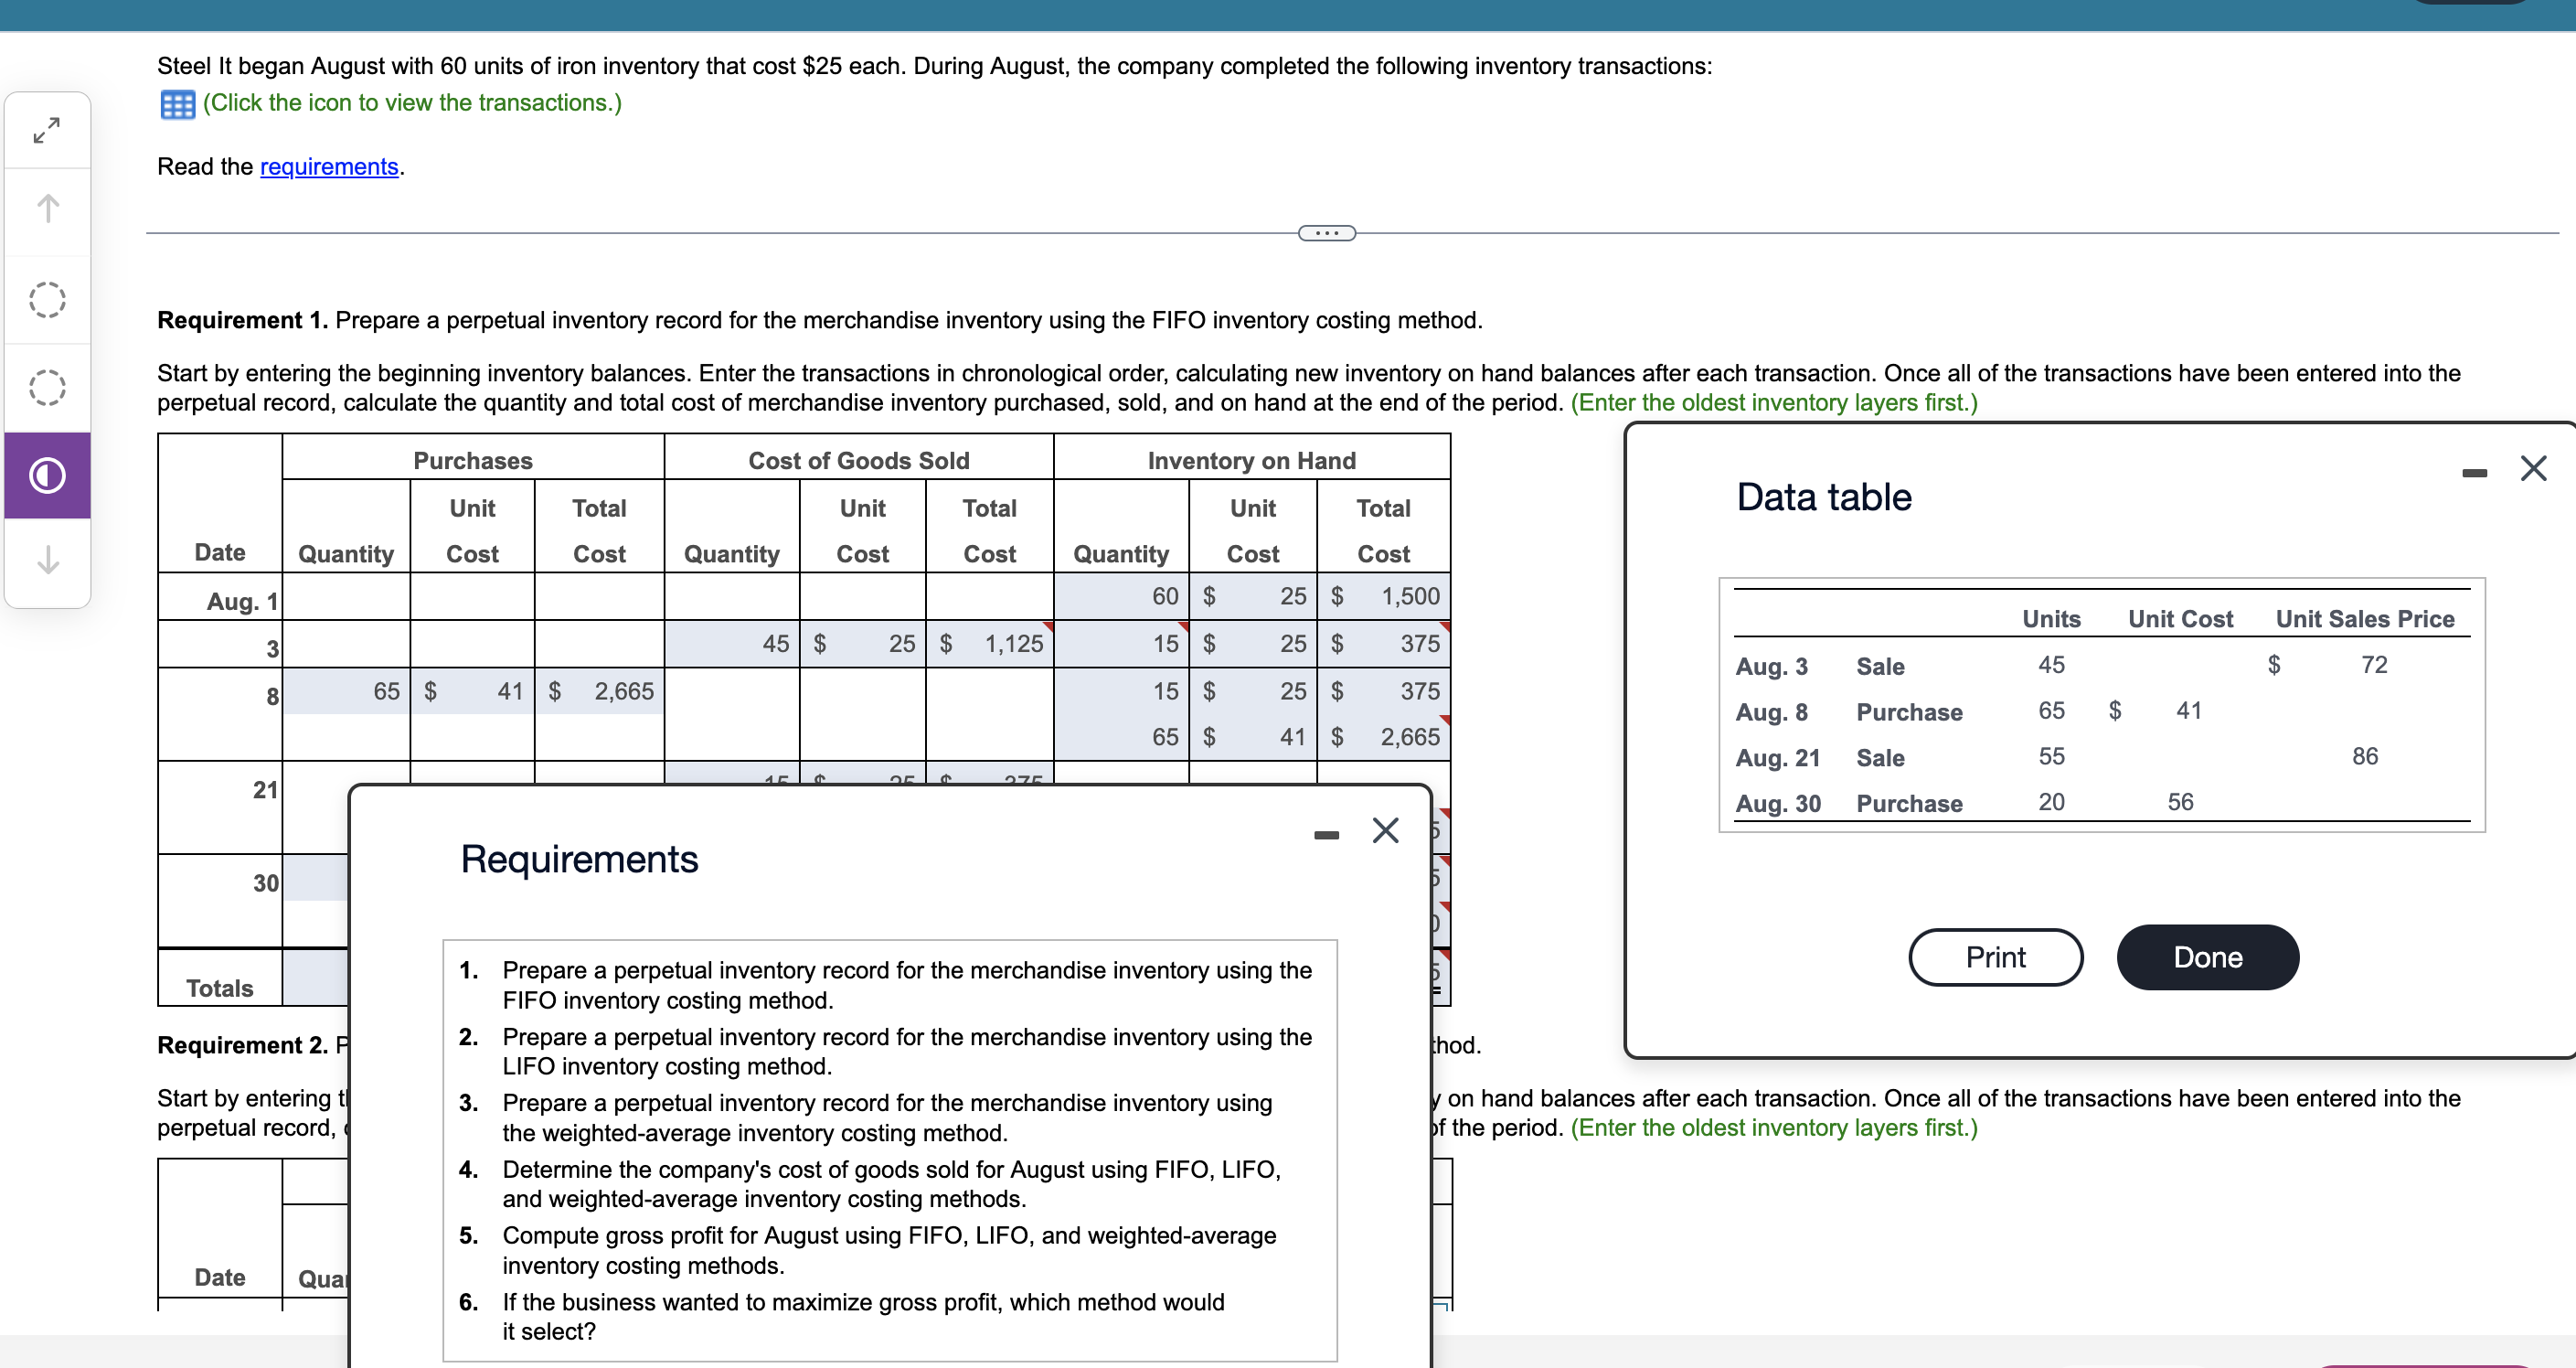Enter full screen using the expand arrows icon
Image resolution: width=2576 pixels, height=1368 pixels.
pos(46,126)
